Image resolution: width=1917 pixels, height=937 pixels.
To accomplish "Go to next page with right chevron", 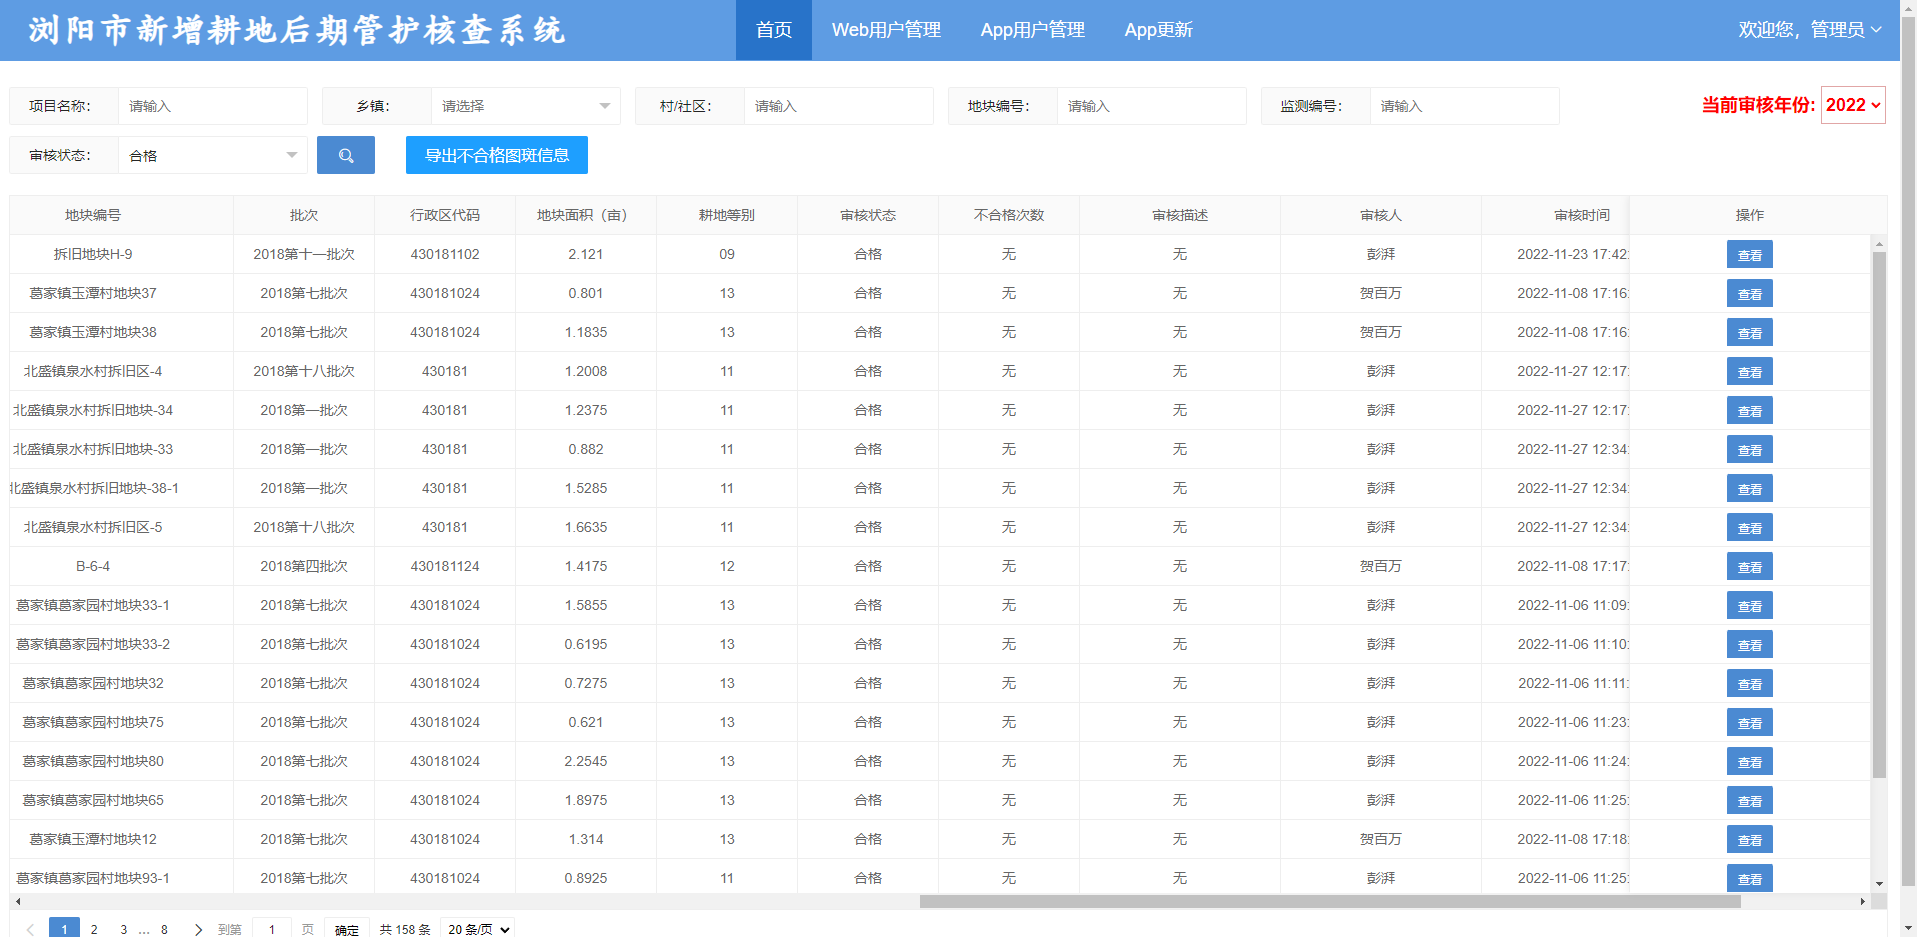I will click(198, 929).
